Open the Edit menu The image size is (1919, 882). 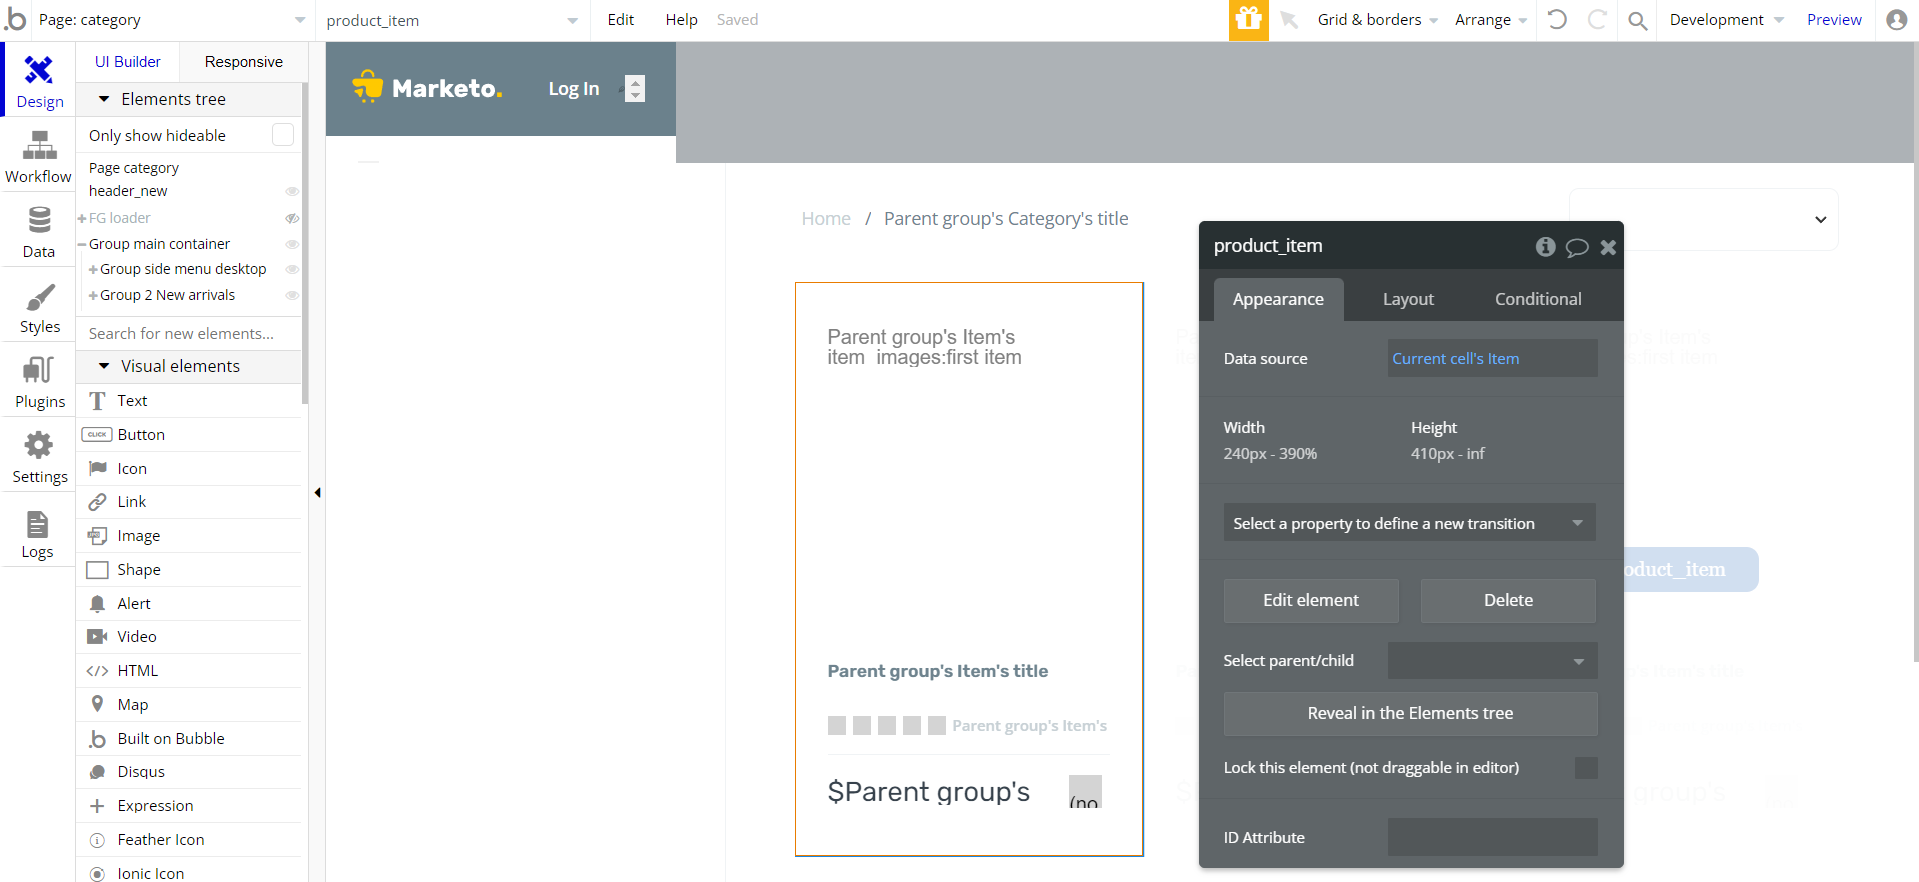click(x=620, y=20)
